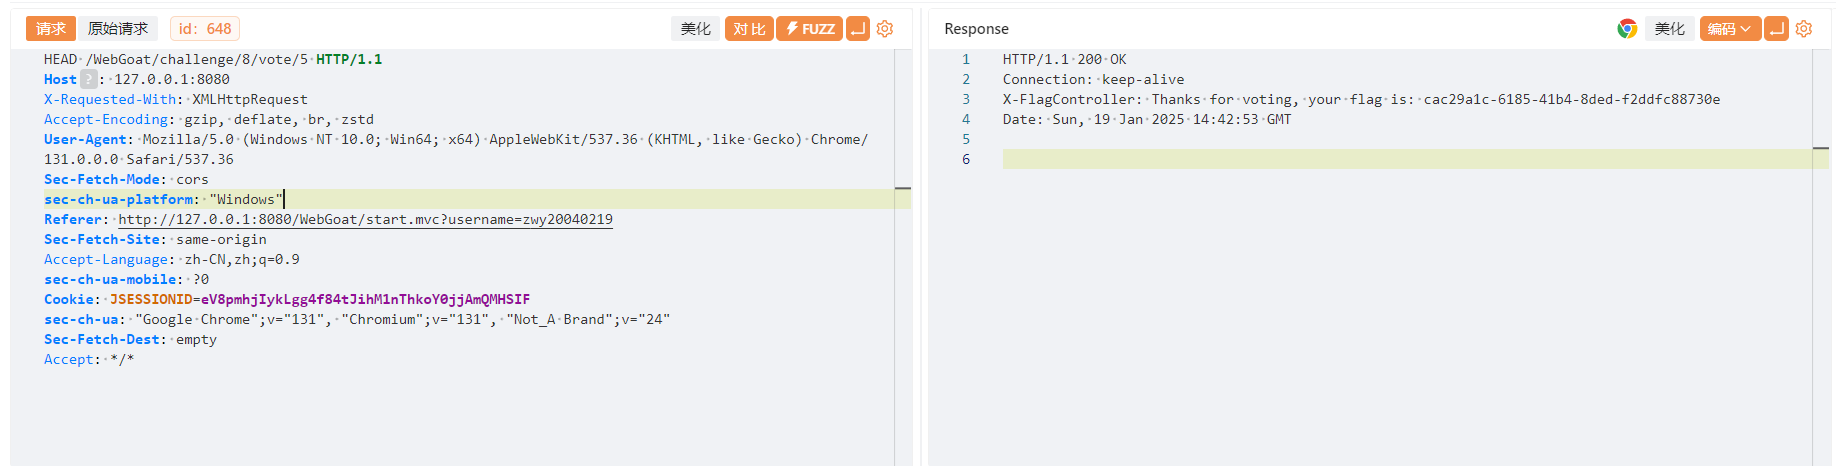The image size is (1836, 466).
Task: Open the Referer URL link
Action: tap(365, 219)
